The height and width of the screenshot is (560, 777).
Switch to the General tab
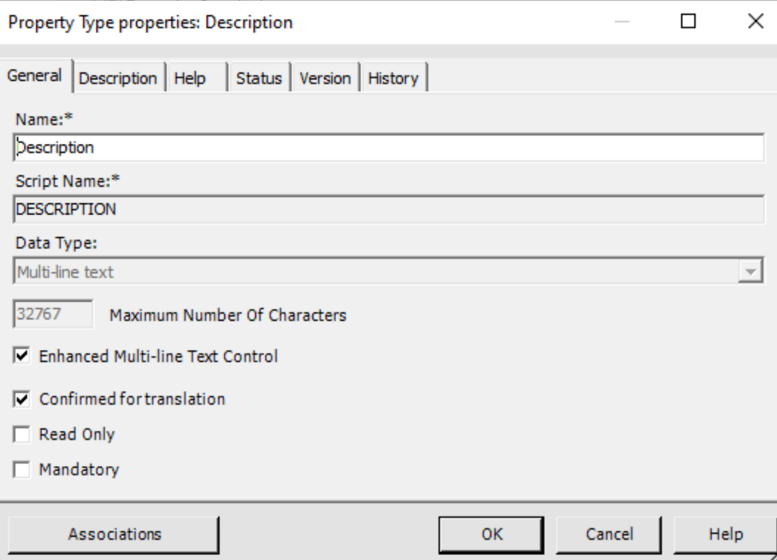pos(35,76)
